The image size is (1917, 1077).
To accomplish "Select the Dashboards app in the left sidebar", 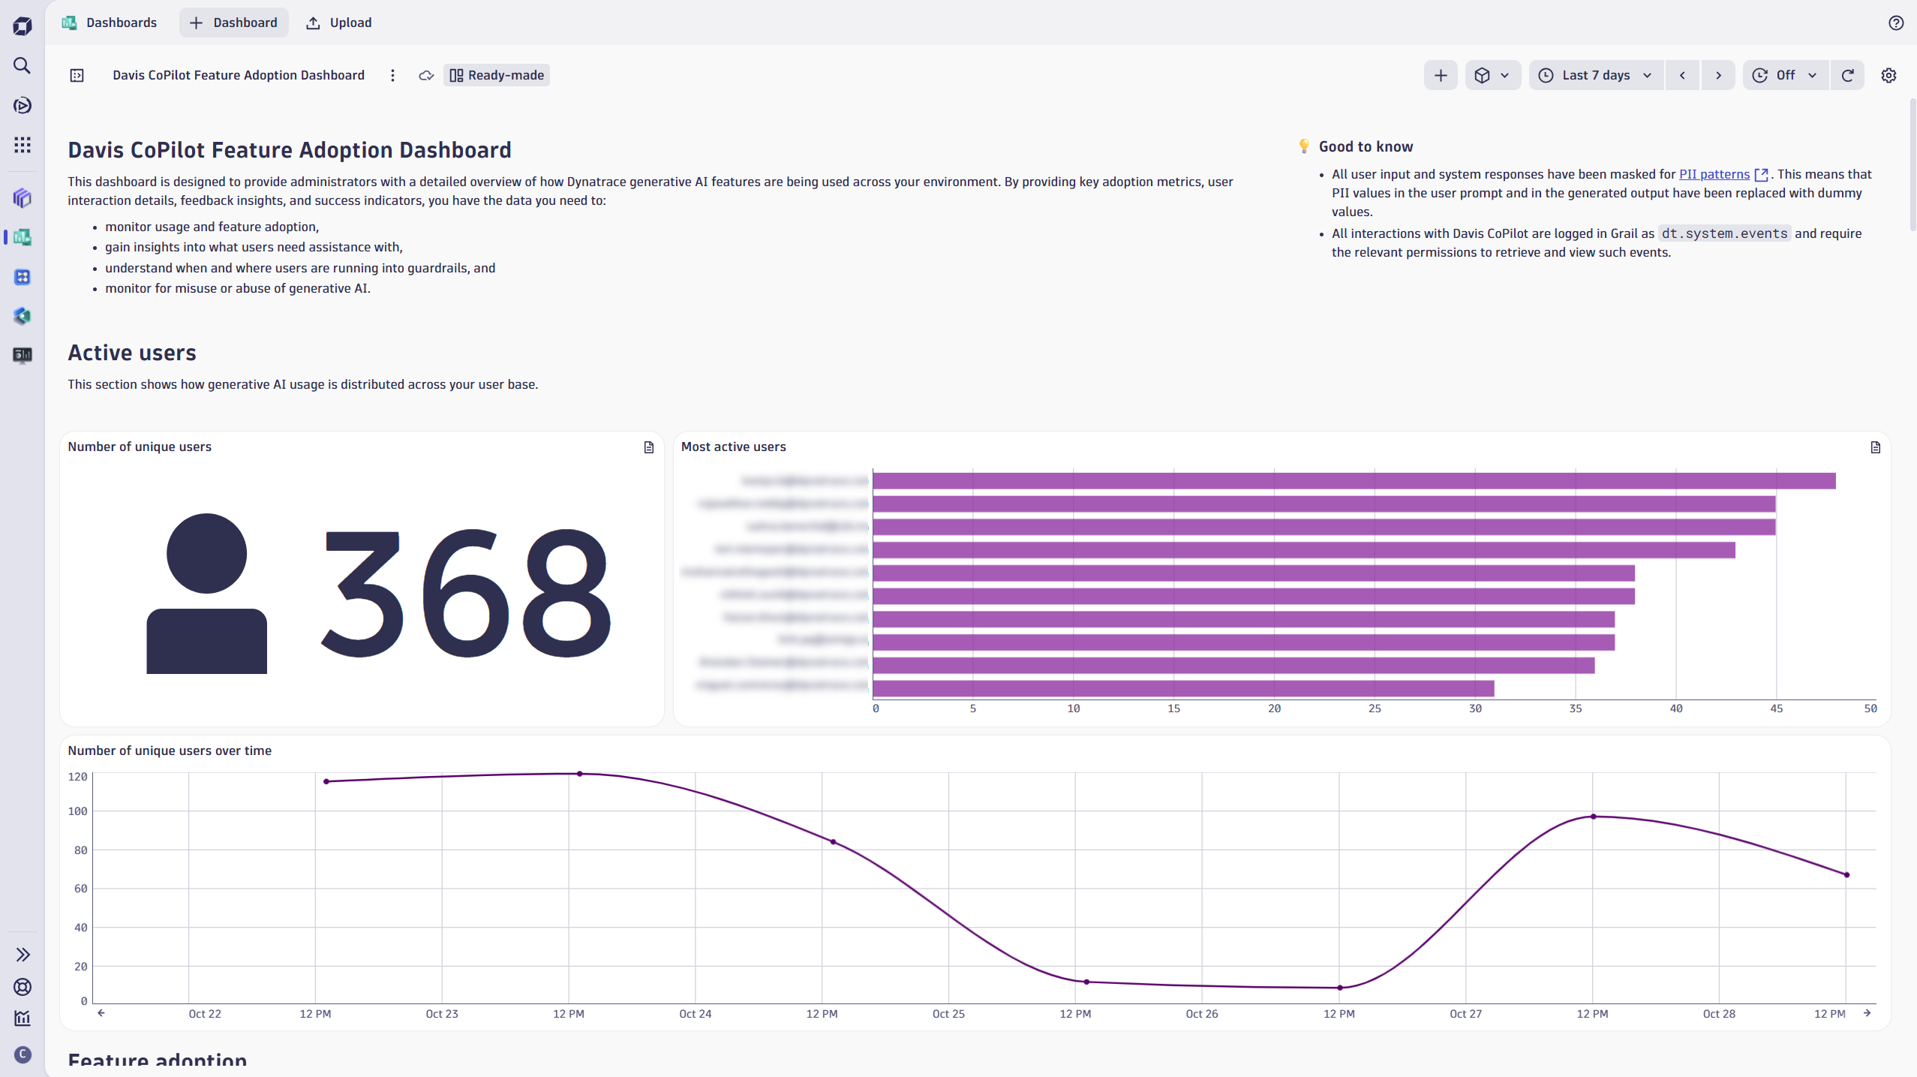I will pos(22,237).
